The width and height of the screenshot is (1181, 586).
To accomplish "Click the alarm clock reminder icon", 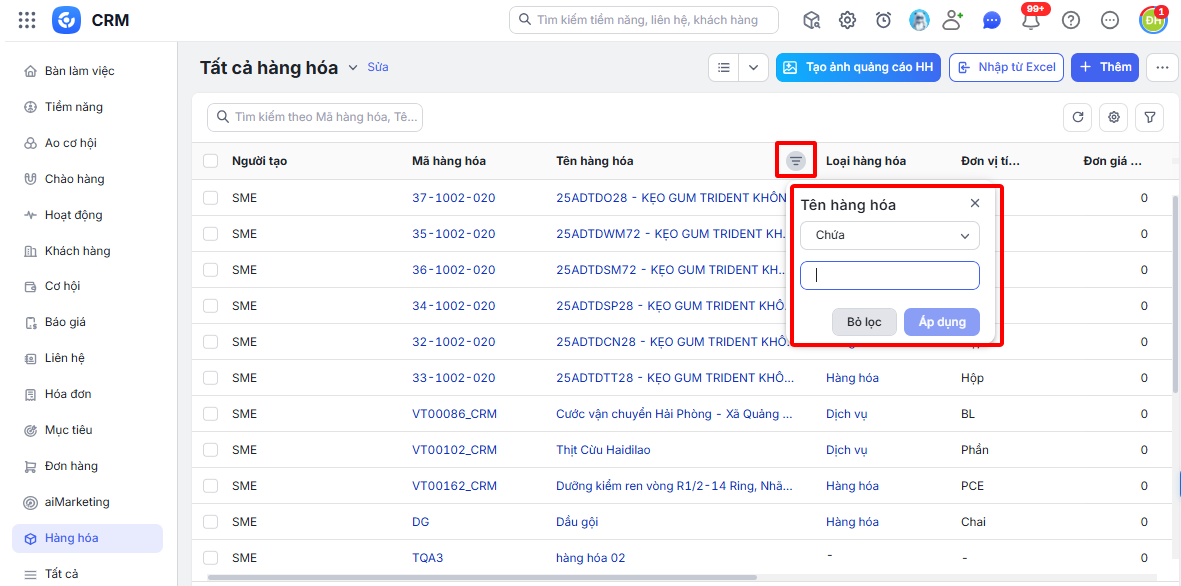I will (x=883, y=20).
